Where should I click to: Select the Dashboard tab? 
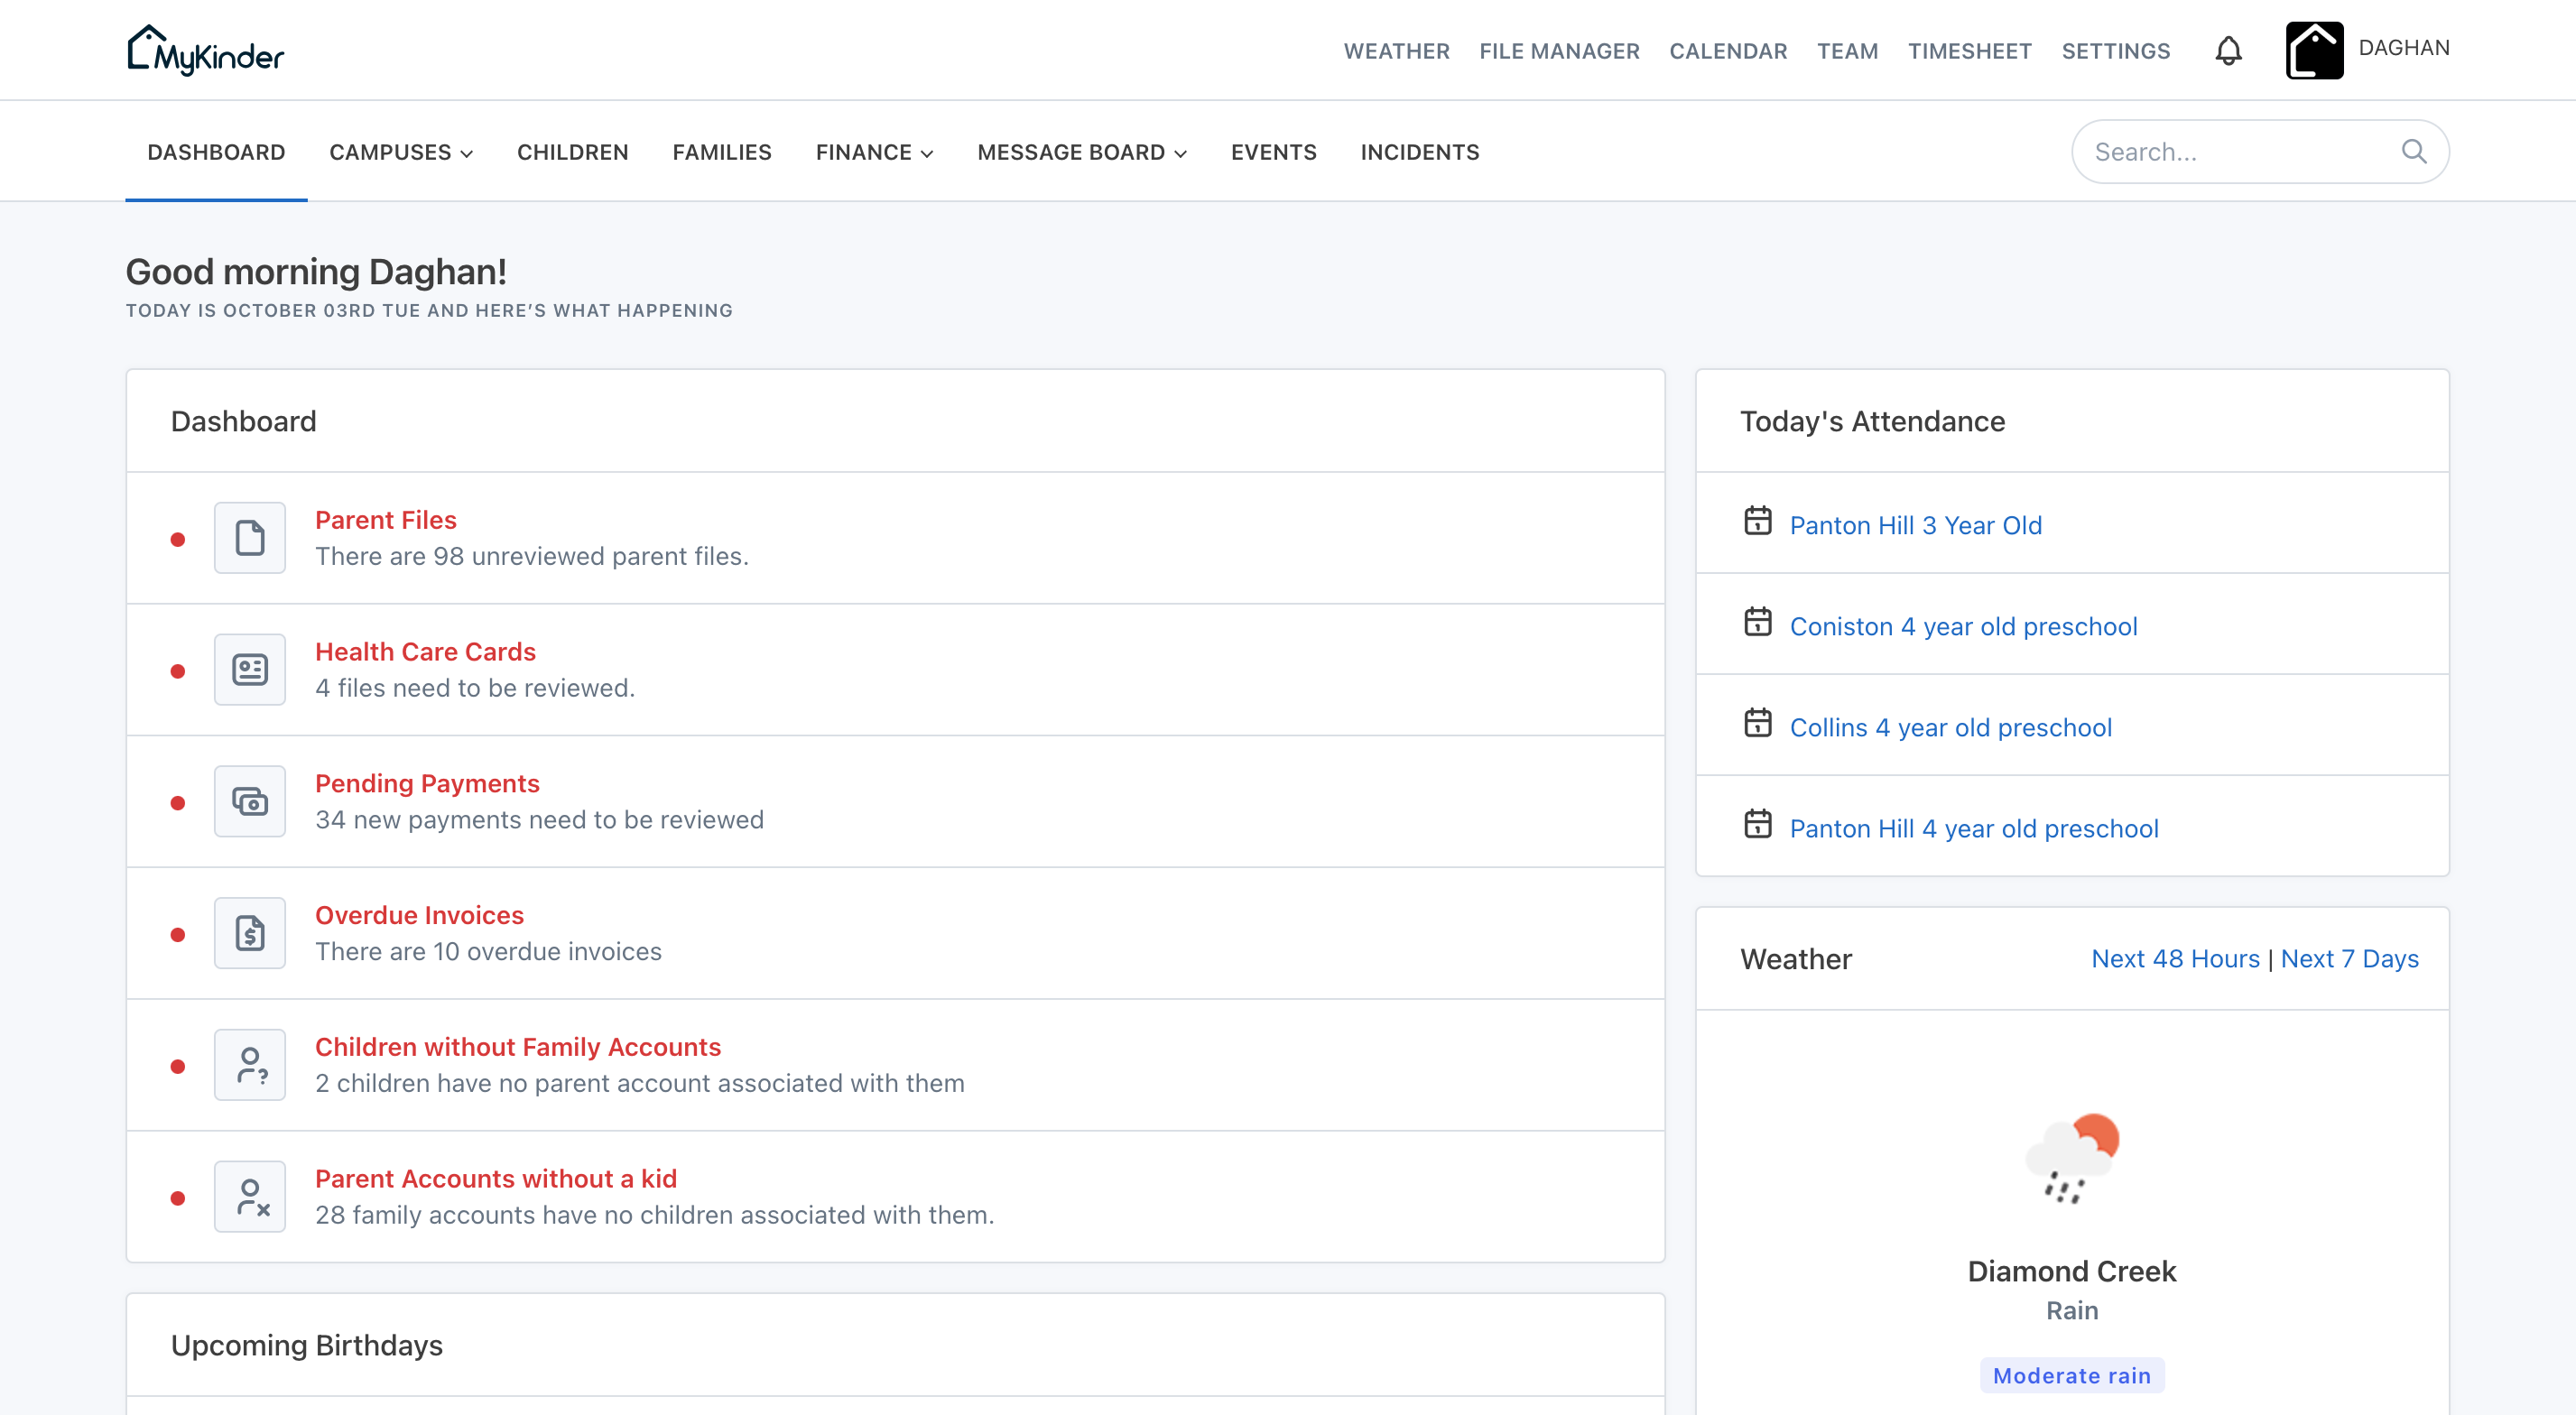tap(216, 152)
